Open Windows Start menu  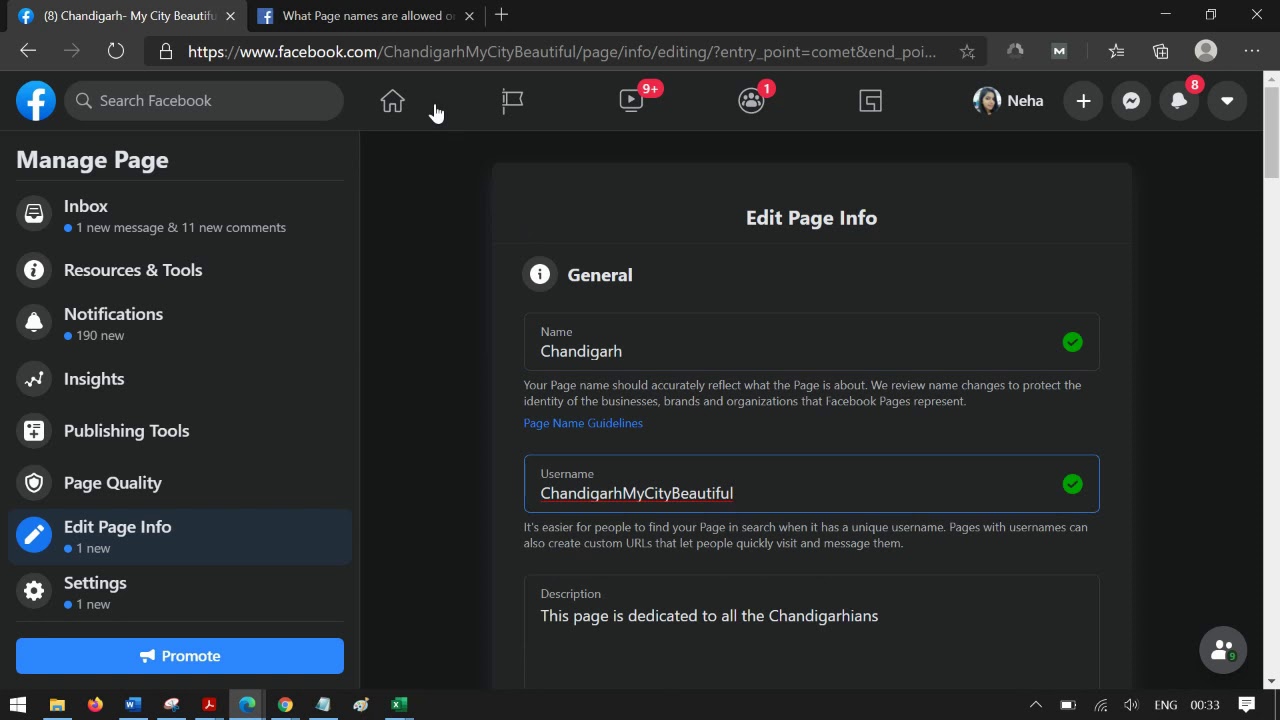pyautogui.click(x=18, y=705)
